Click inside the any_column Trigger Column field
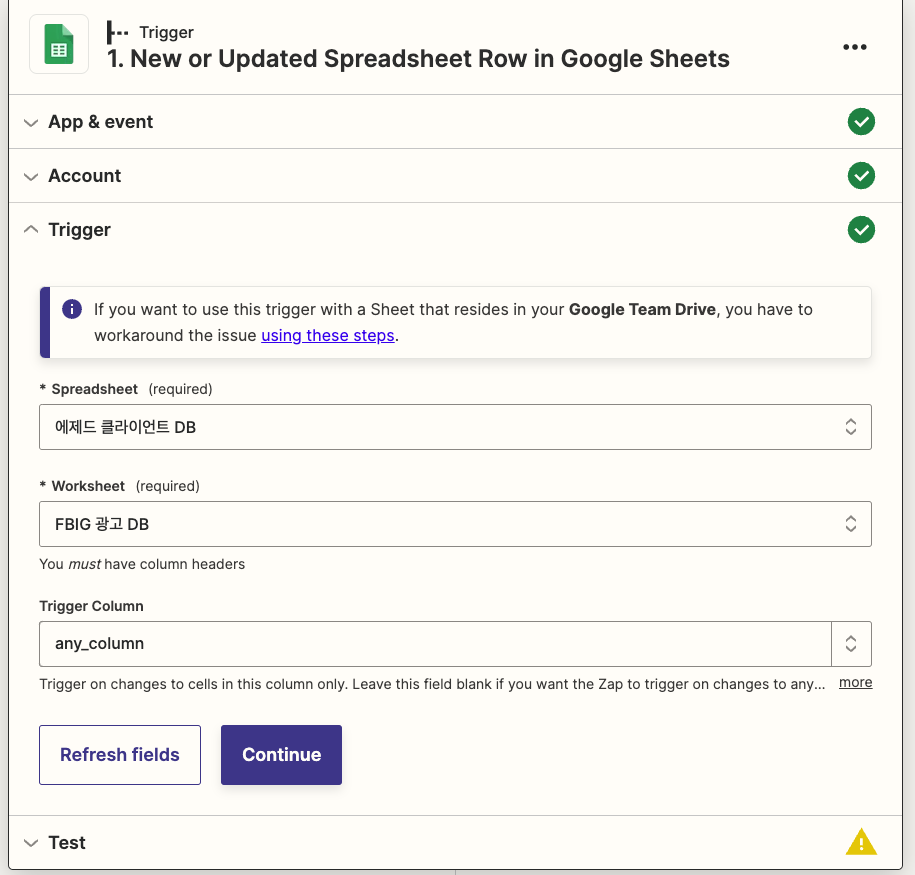 (x=435, y=643)
